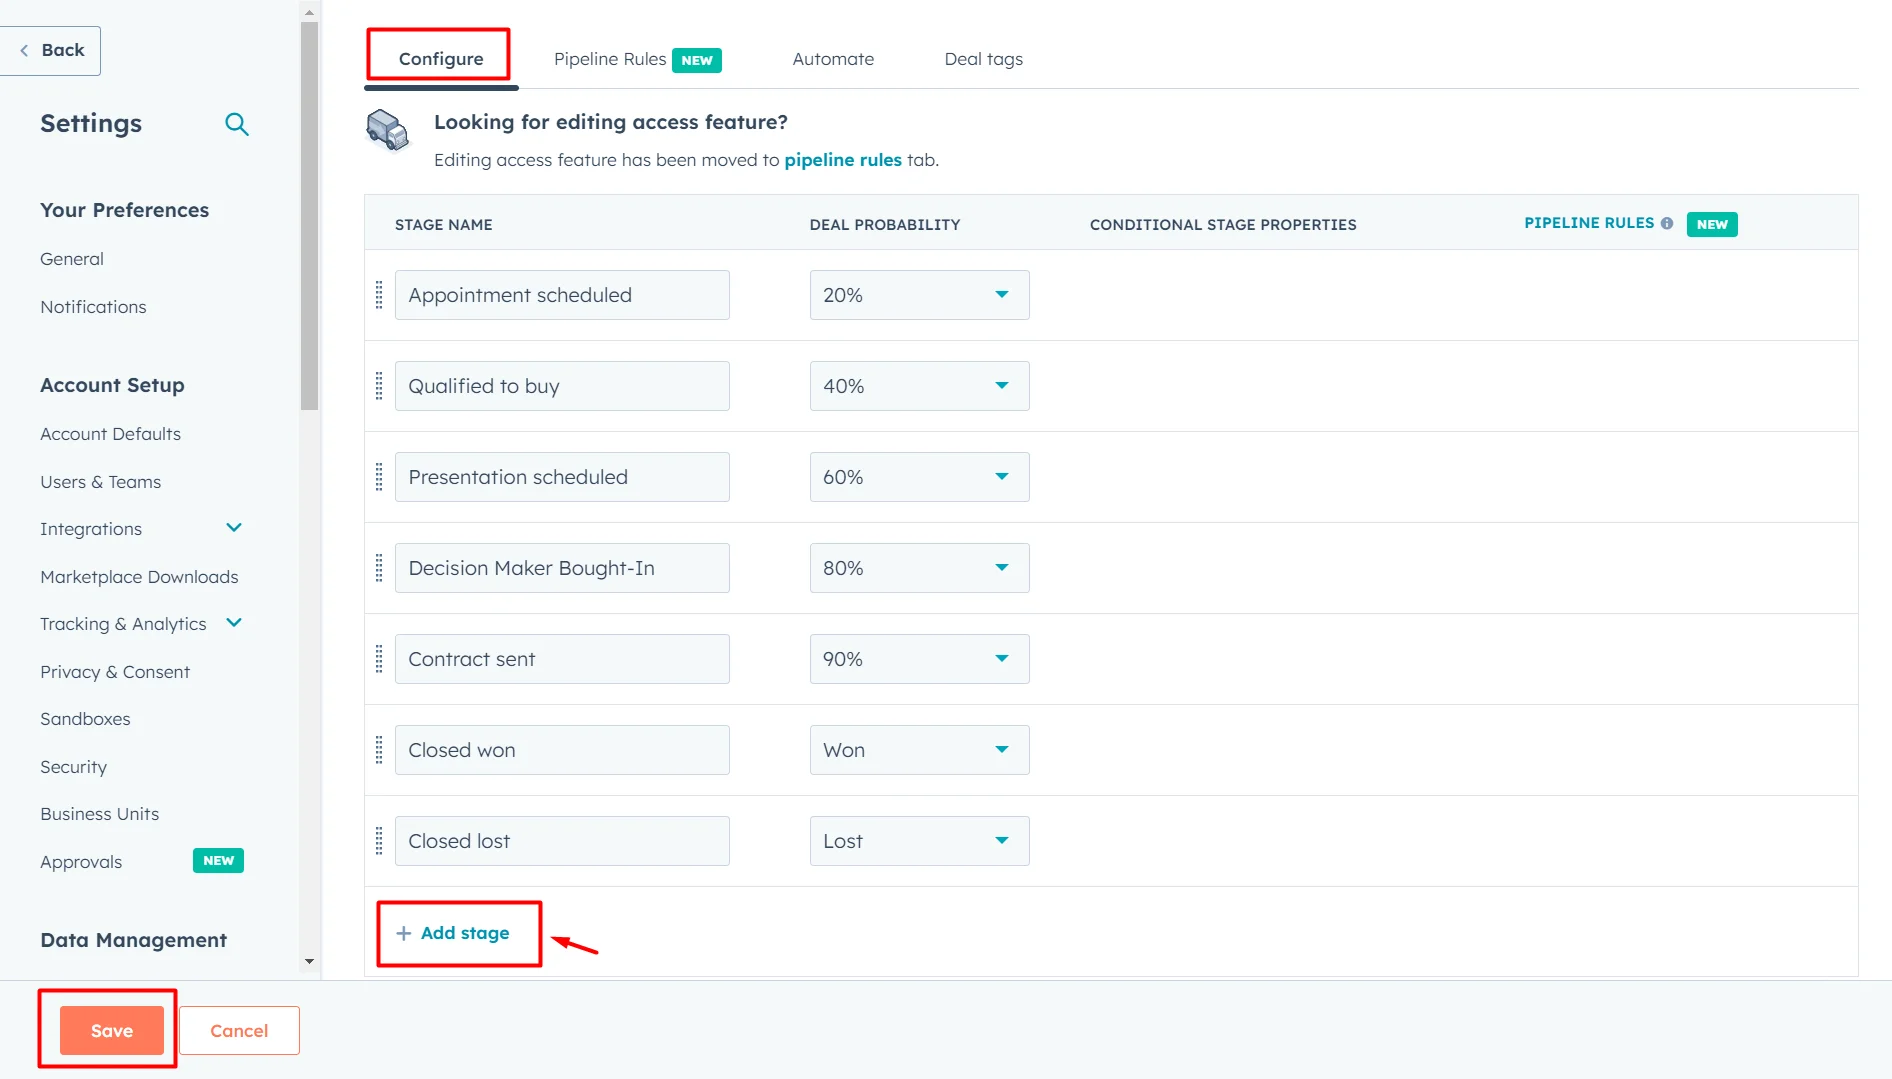Expand the Integrations sidebar section
This screenshot has width=1892, height=1079.
pyautogui.click(x=234, y=528)
